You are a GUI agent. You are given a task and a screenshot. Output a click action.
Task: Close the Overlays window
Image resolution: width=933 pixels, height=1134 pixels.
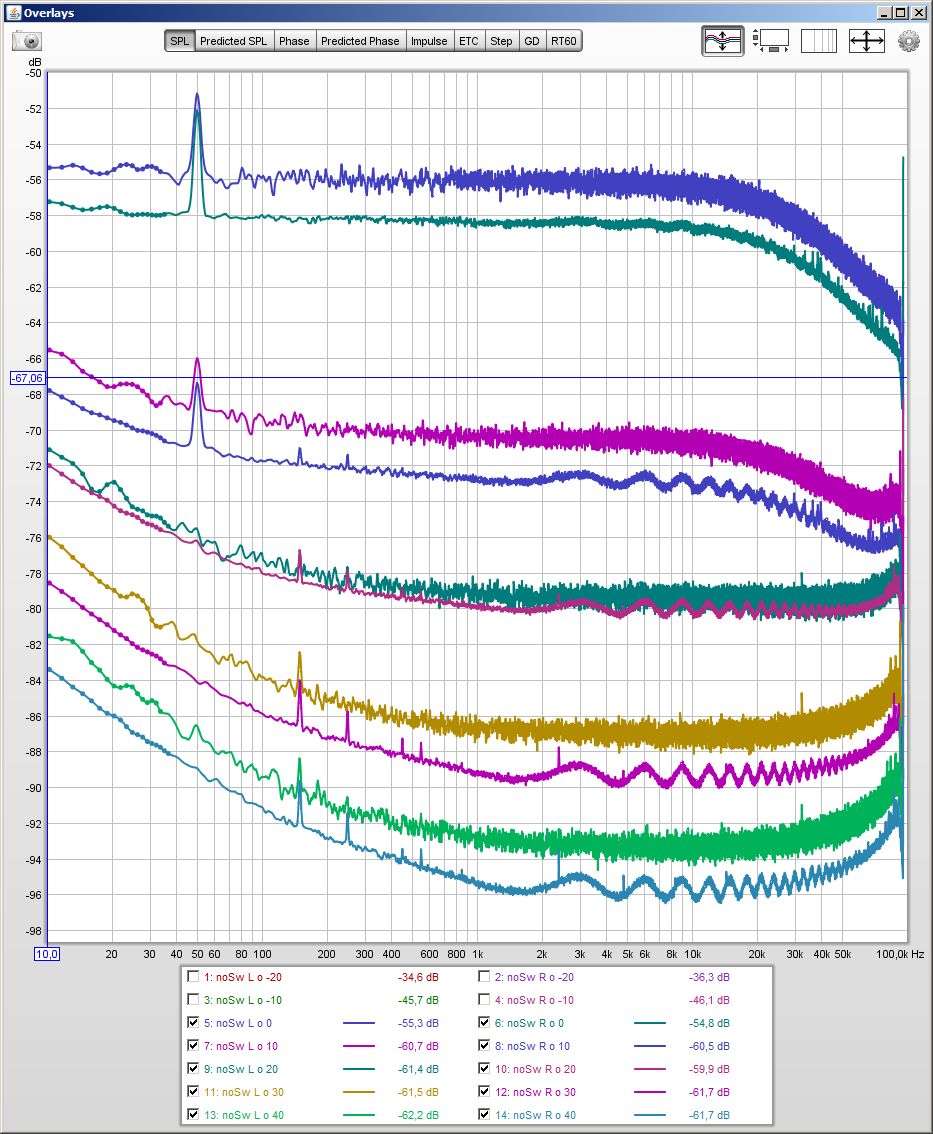919,12
